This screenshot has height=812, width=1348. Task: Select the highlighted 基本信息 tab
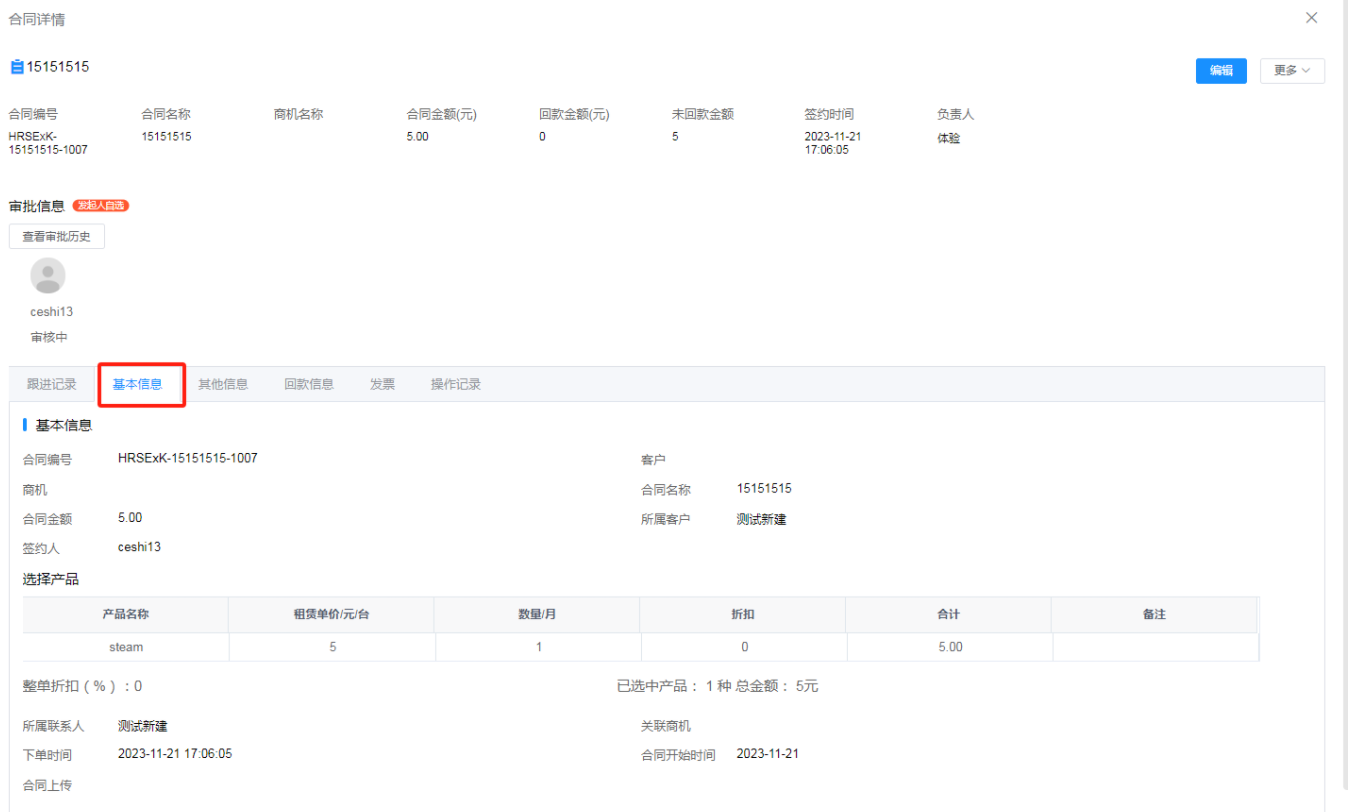pos(140,383)
